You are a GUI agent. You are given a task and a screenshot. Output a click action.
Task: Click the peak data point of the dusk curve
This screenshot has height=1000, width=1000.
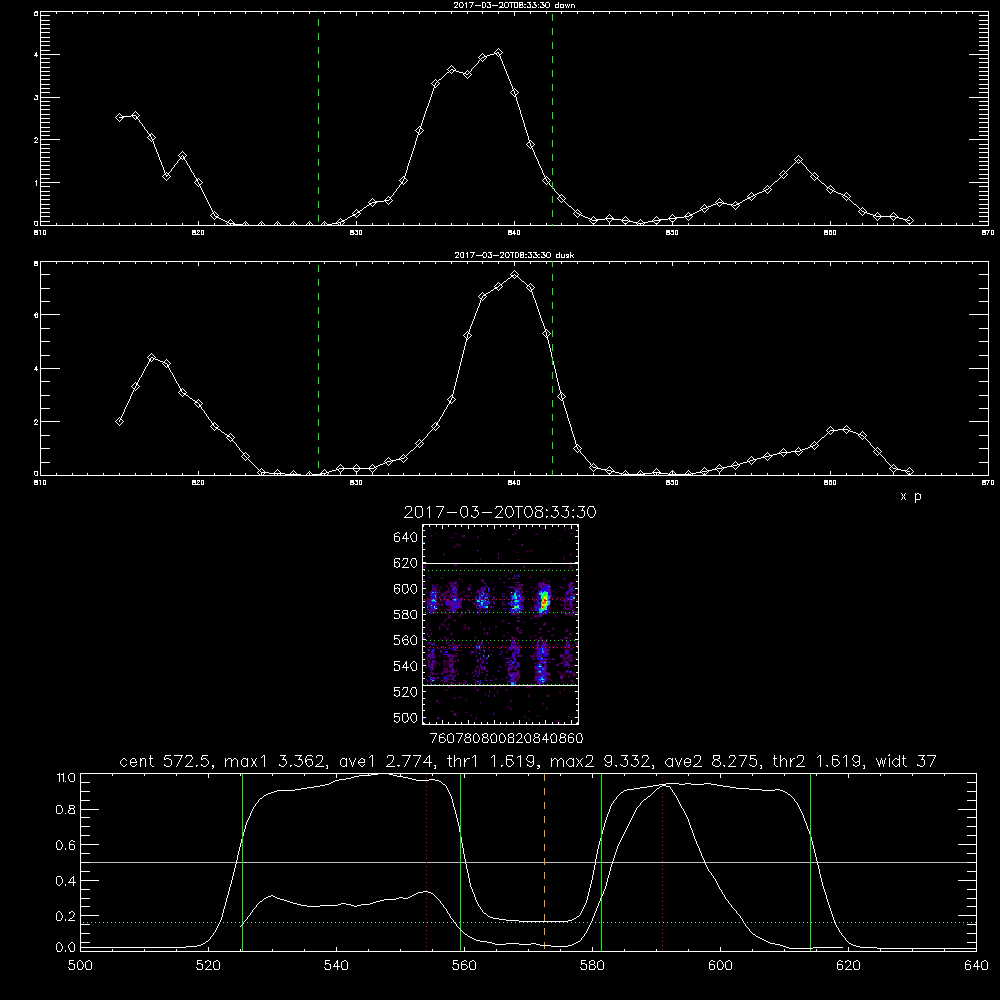point(515,275)
